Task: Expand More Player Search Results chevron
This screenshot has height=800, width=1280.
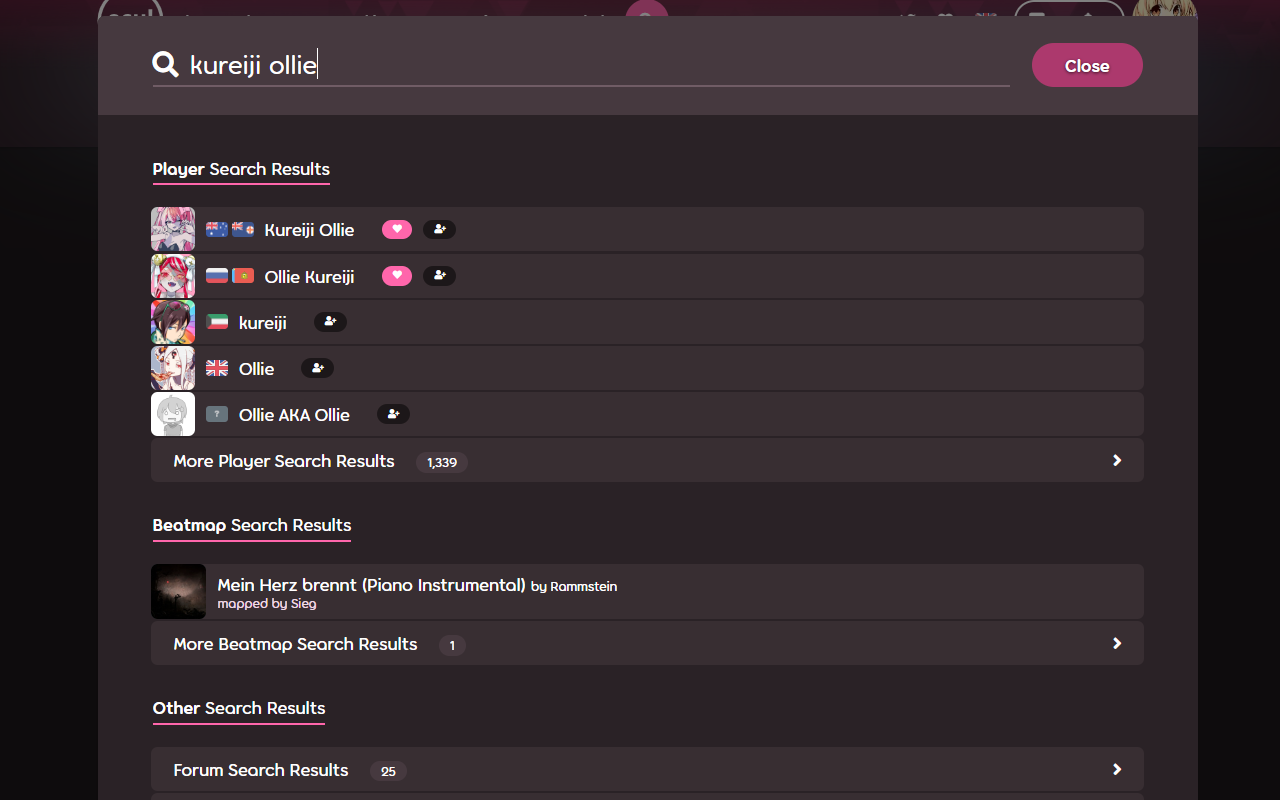Action: pyautogui.click(x=1117, y=460)
